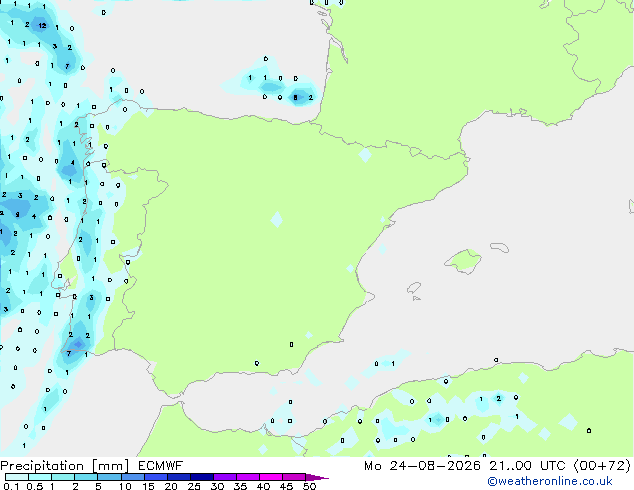Click the legend label '25'
Screen dimensions: 634x490
click(x=194, y=486)
